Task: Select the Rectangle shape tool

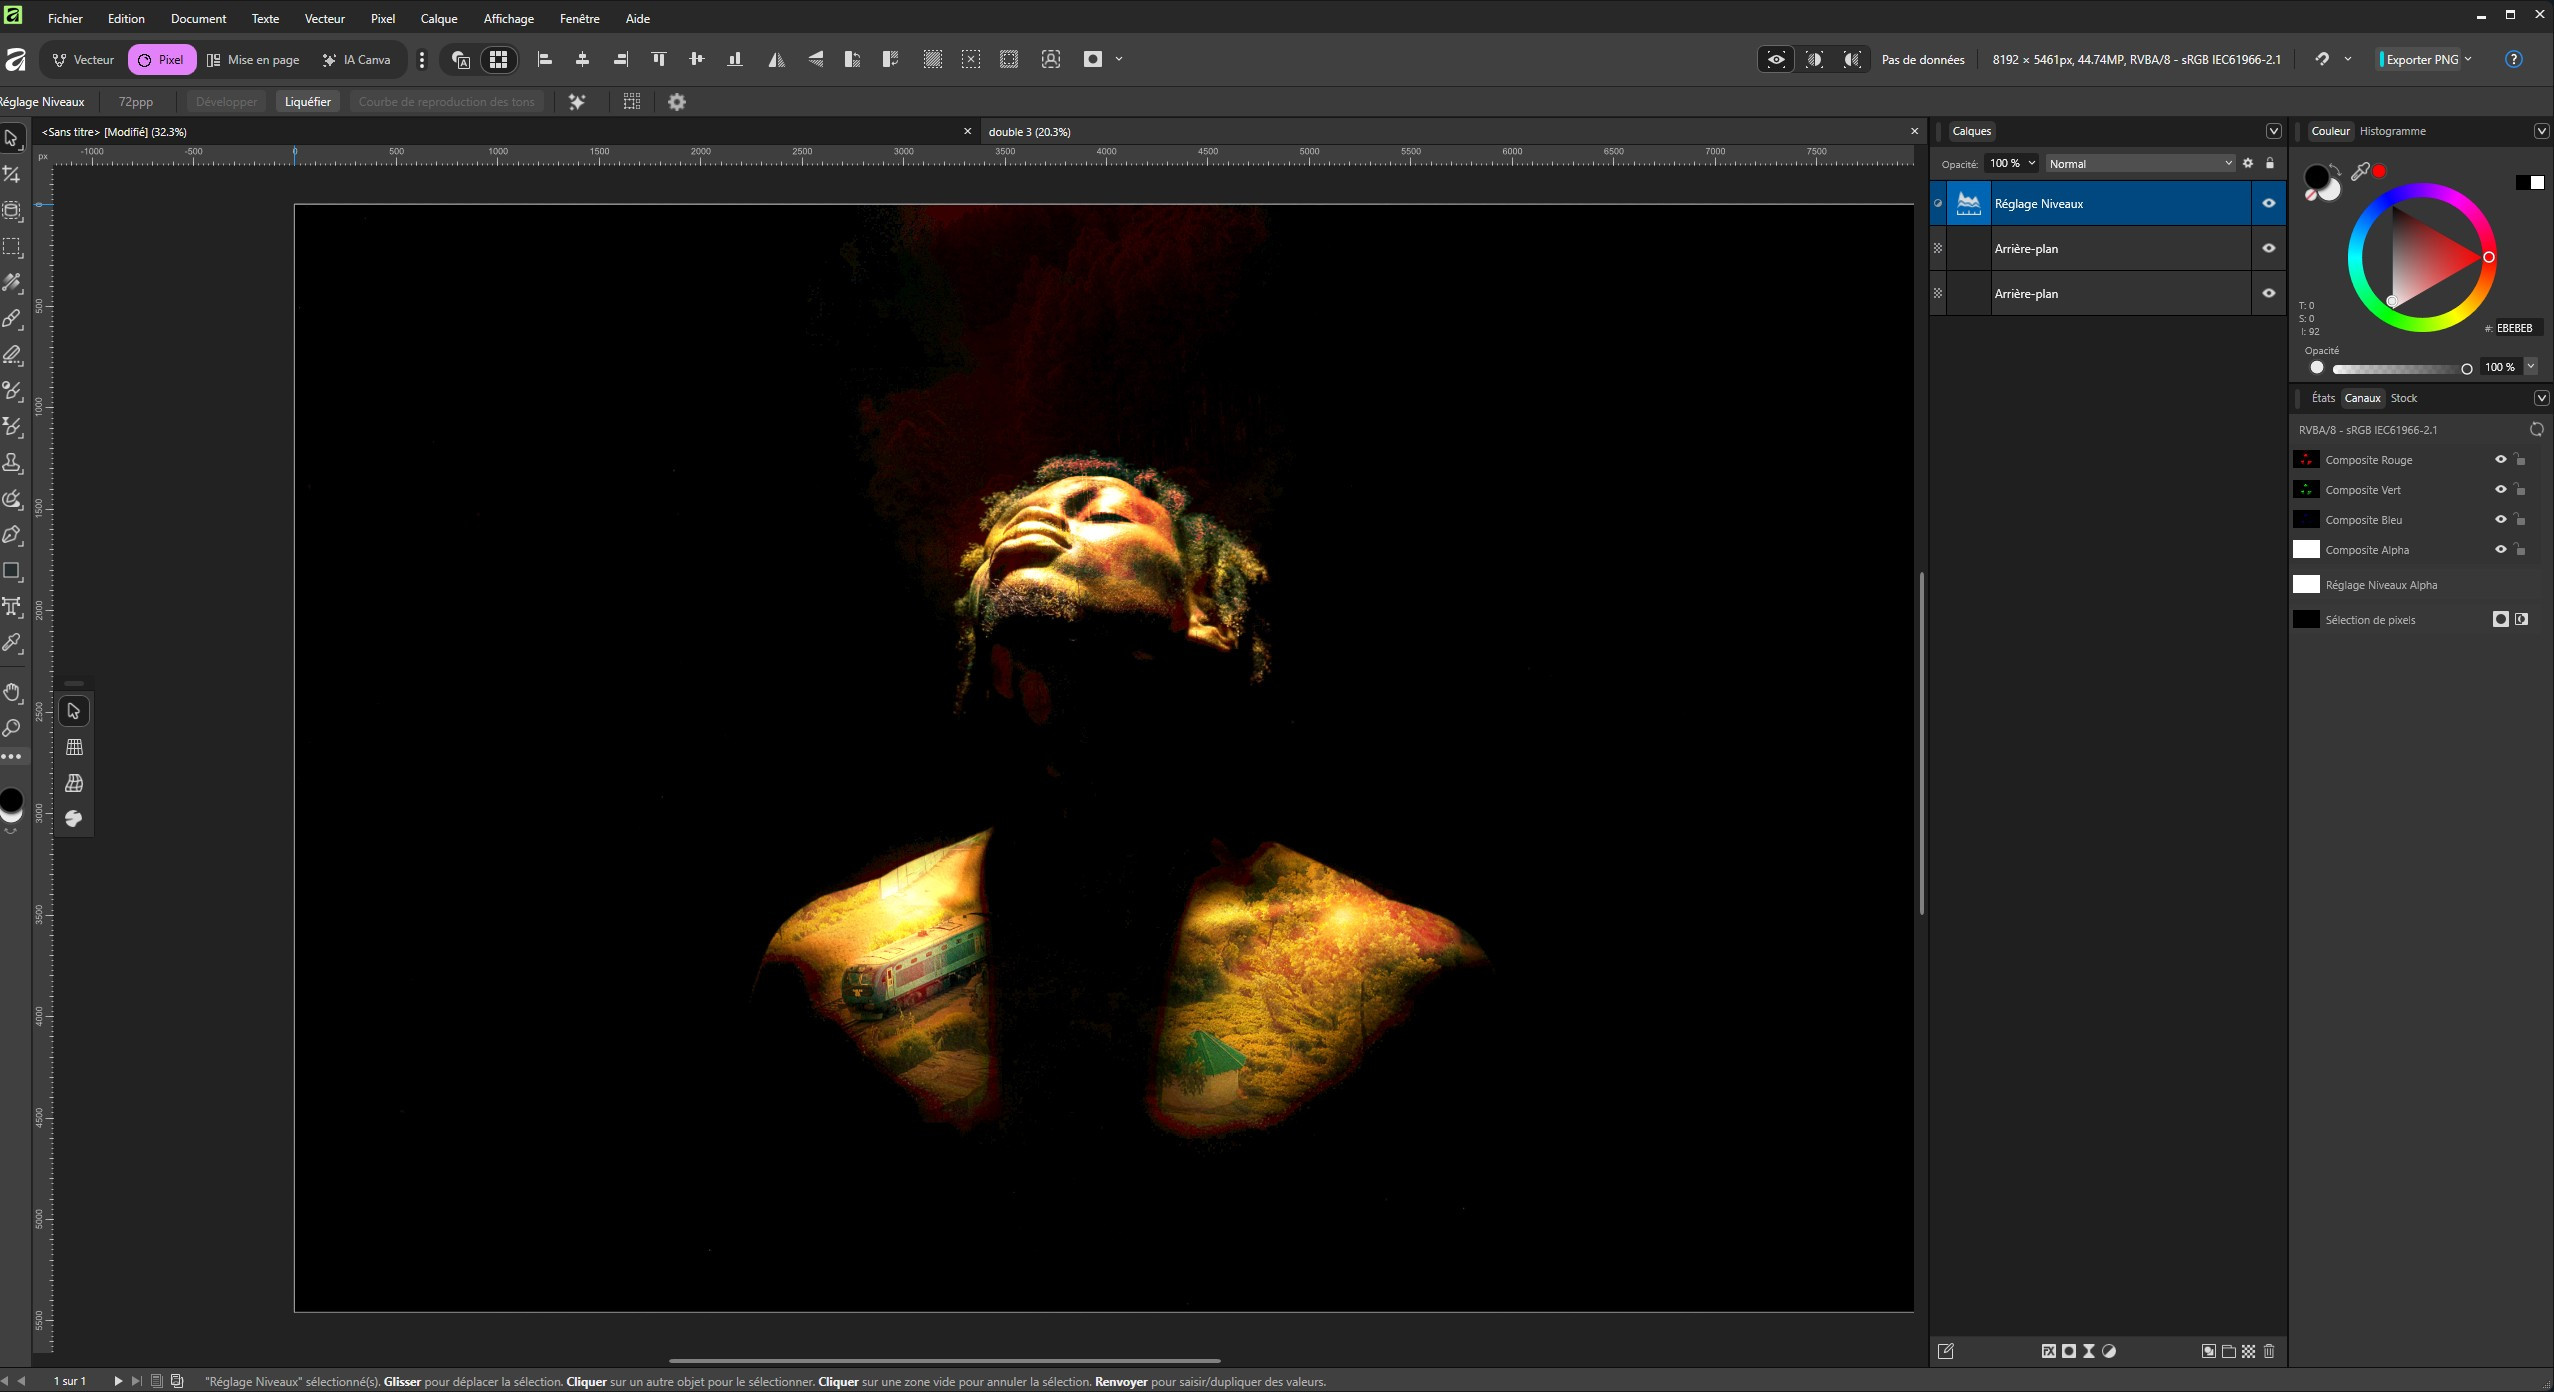Action: click(x=12, y=571)
